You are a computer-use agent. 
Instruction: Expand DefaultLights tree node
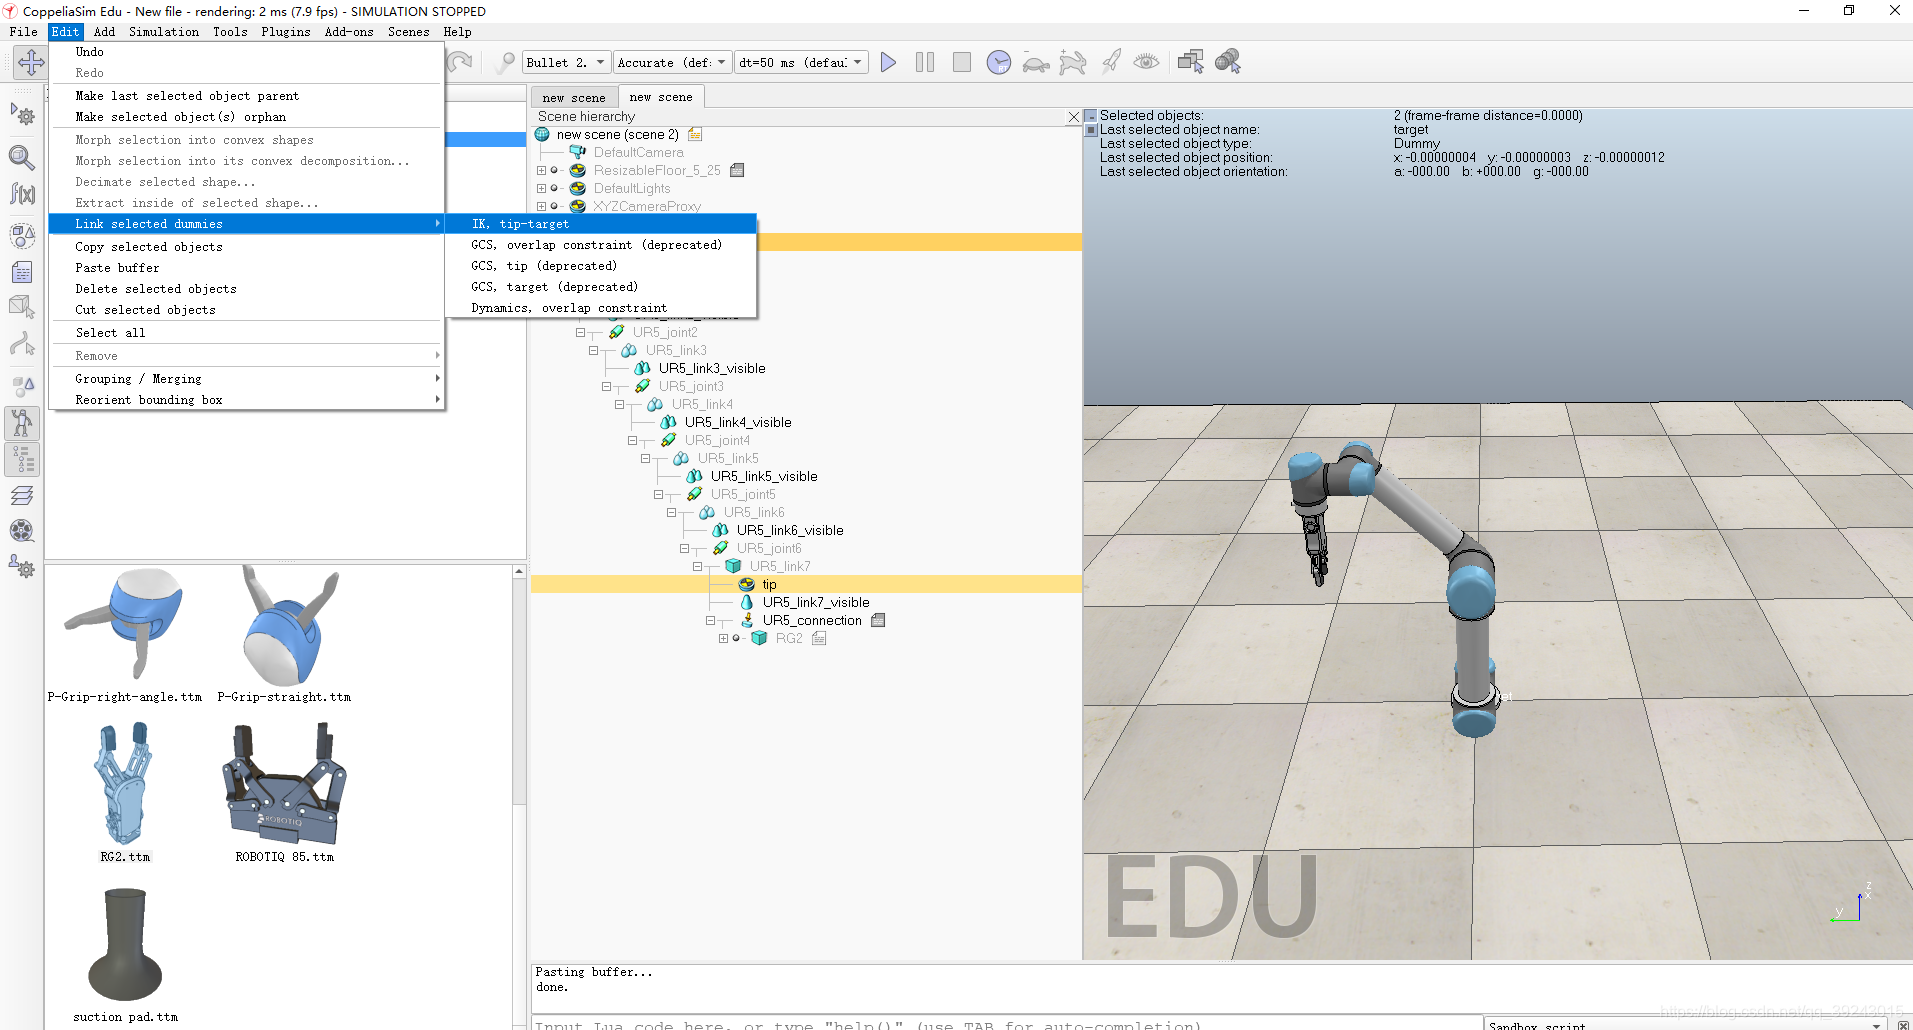pyautogui.click(x=541, y=188)
